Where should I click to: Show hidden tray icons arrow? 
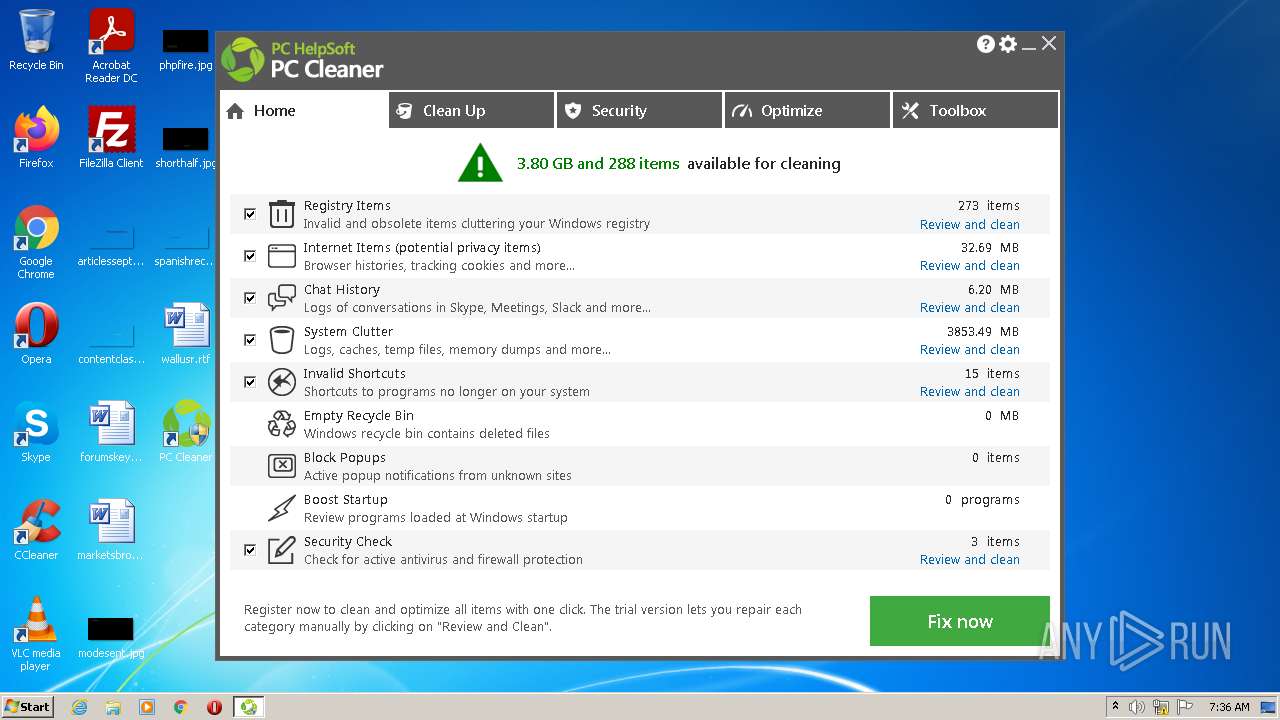coord(1115,707)
